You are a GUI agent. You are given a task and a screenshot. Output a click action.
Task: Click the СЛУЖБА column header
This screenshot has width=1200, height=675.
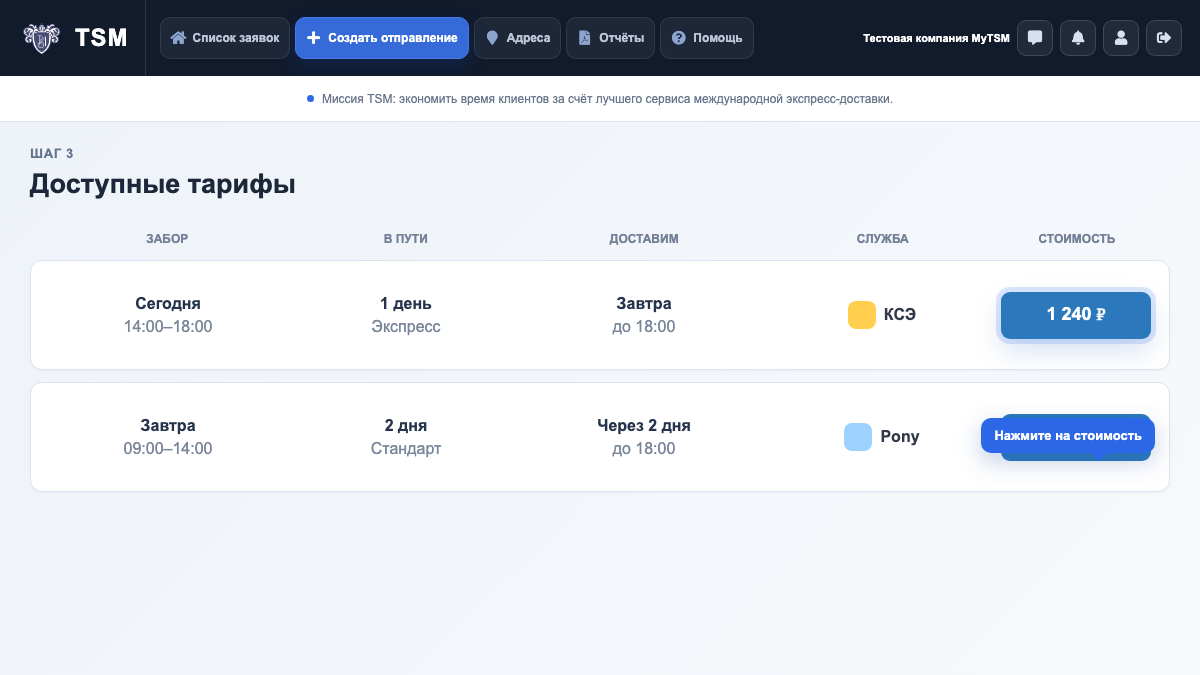tap(883, 239)
